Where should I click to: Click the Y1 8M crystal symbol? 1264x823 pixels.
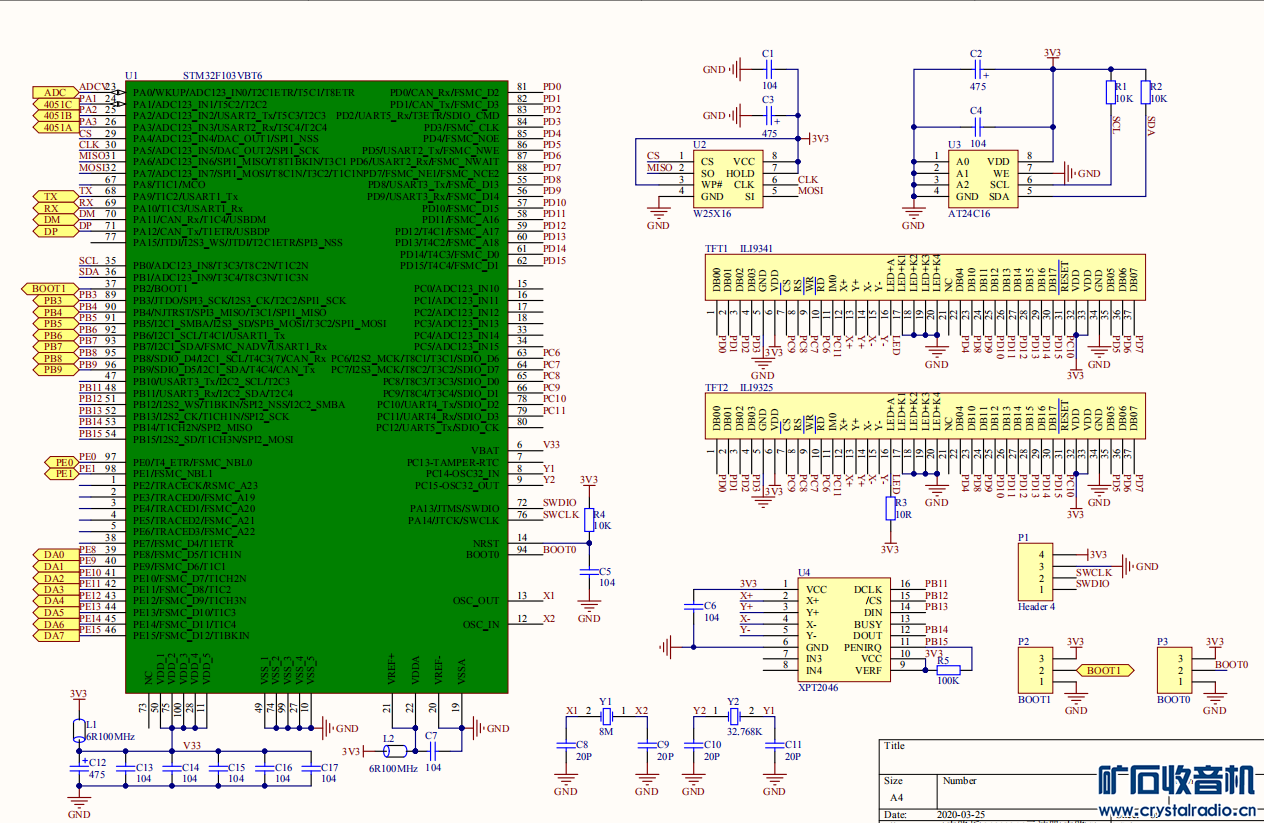pos(606,715)
